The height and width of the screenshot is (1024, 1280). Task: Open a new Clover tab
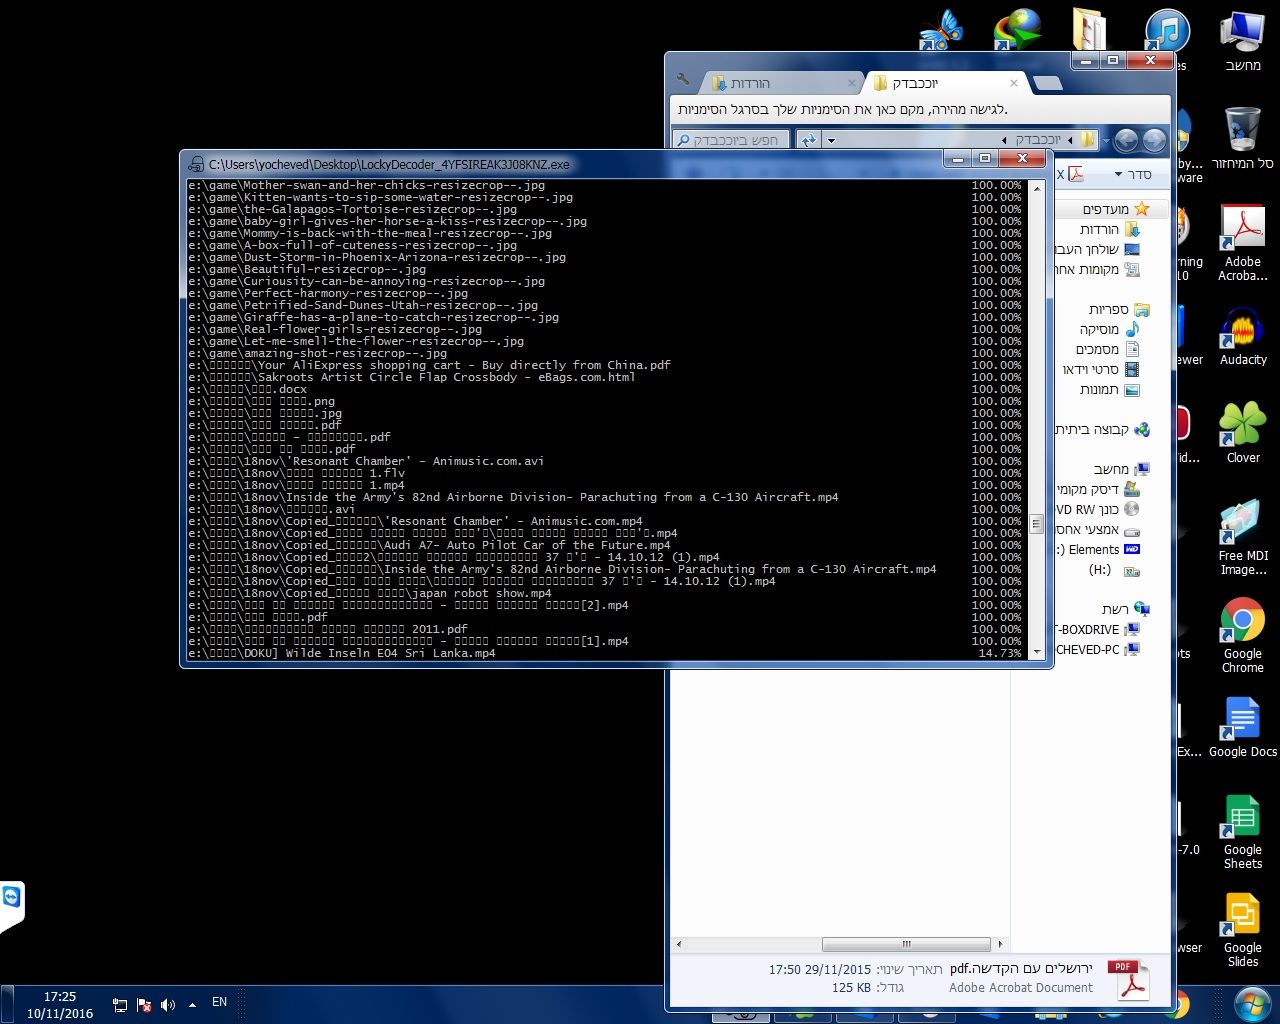(1047, 84)
